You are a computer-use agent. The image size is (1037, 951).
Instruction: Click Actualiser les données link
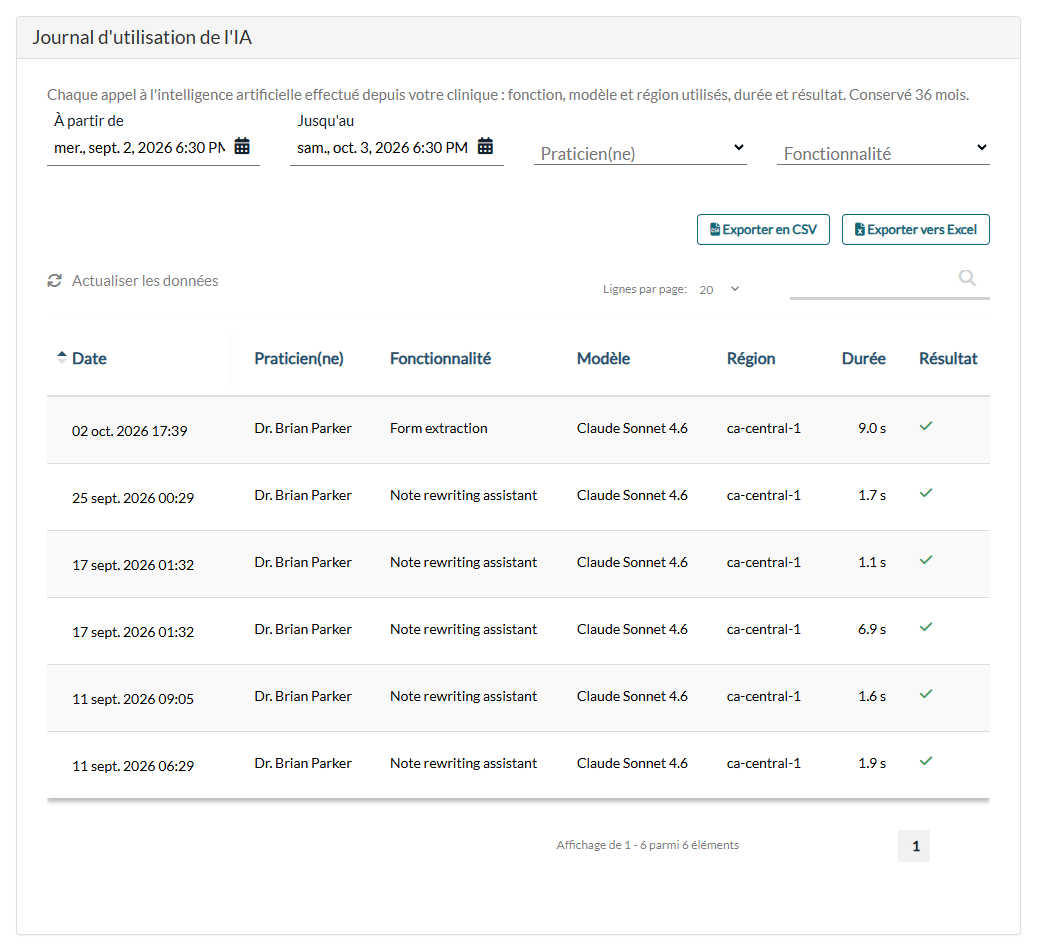click(x=145, y=281)
